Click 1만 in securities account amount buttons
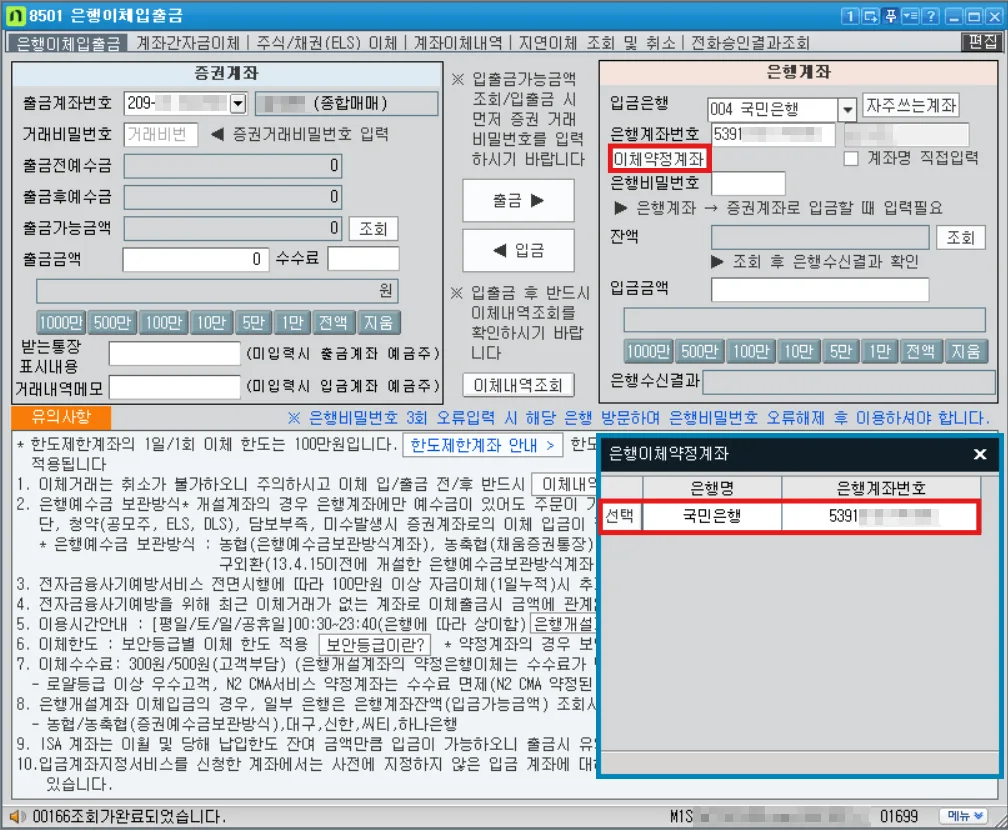 tap(292, 322)
